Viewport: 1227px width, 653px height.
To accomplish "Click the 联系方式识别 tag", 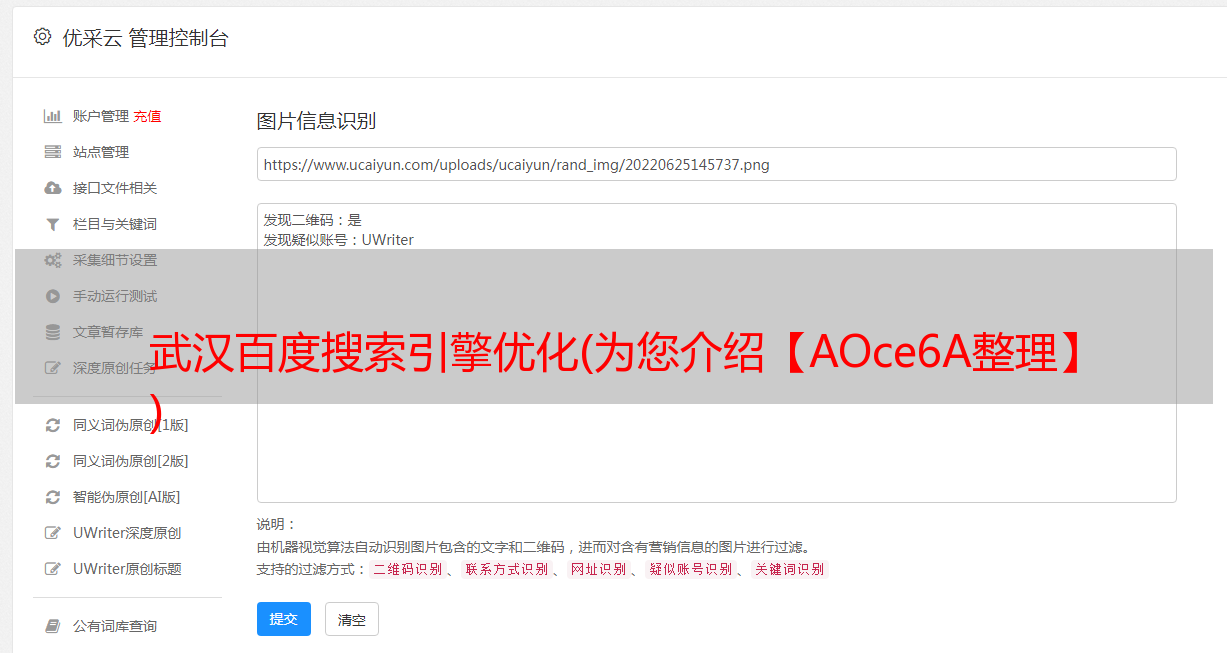I will pyautogui.click(x=506, y=569).
